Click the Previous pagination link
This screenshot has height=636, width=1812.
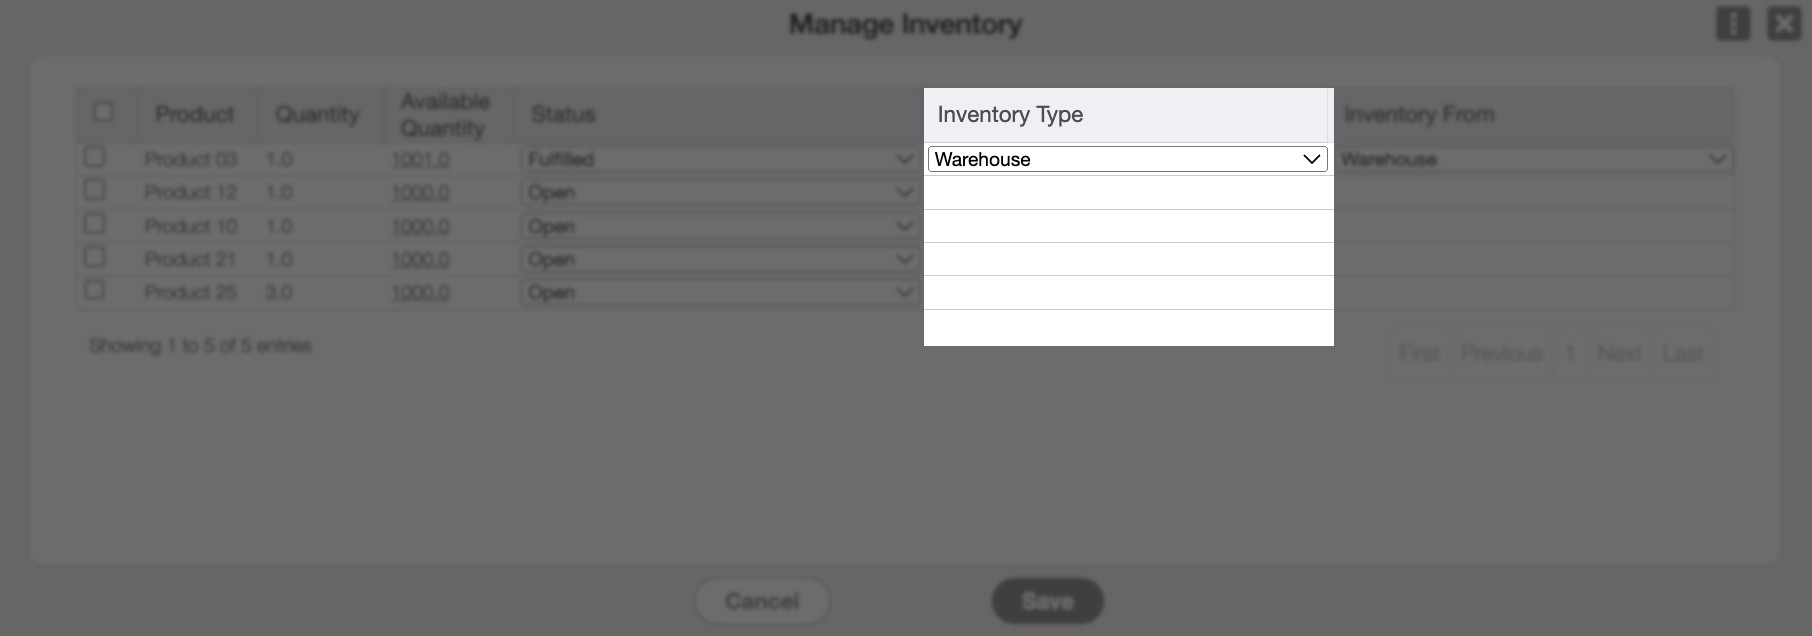(1501, 354)
